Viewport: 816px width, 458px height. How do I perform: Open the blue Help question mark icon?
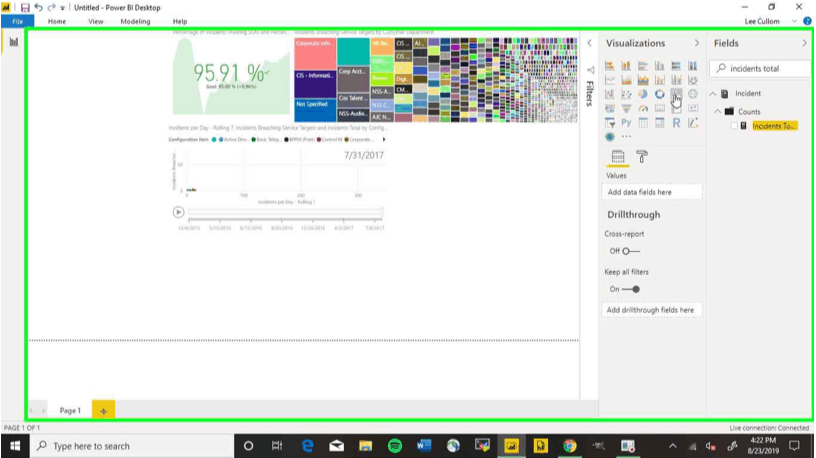pyautogui.click(x=807, y=21)
